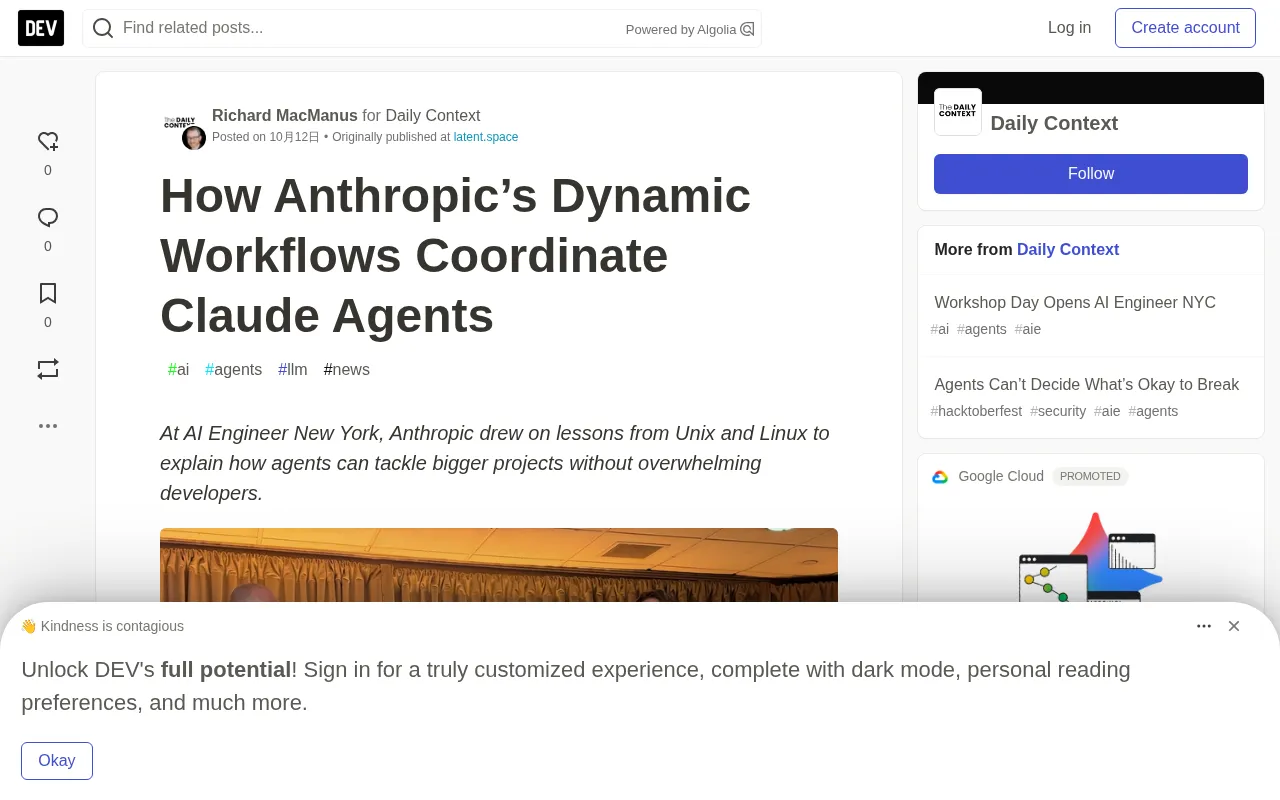Open Daily Context link in the byline
This screenshot has width=1280, height=800.
click(x=433, y=116)
